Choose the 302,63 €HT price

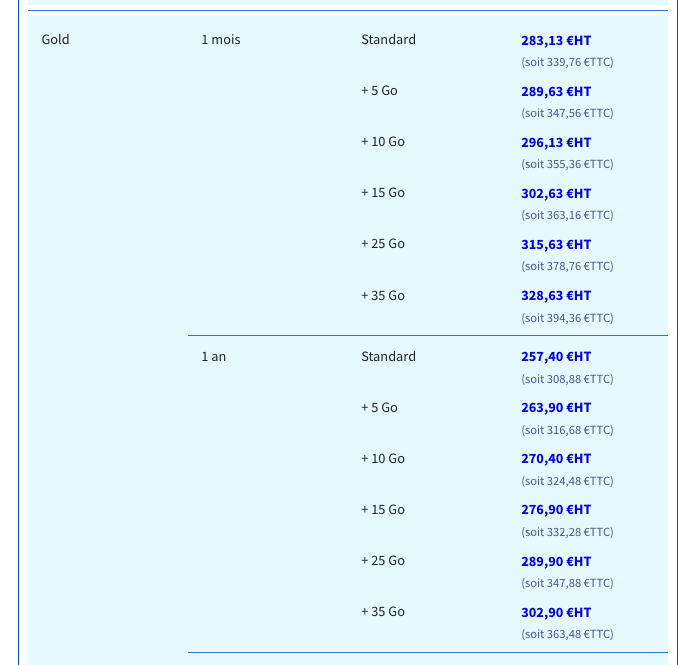(x=555, y=194)
